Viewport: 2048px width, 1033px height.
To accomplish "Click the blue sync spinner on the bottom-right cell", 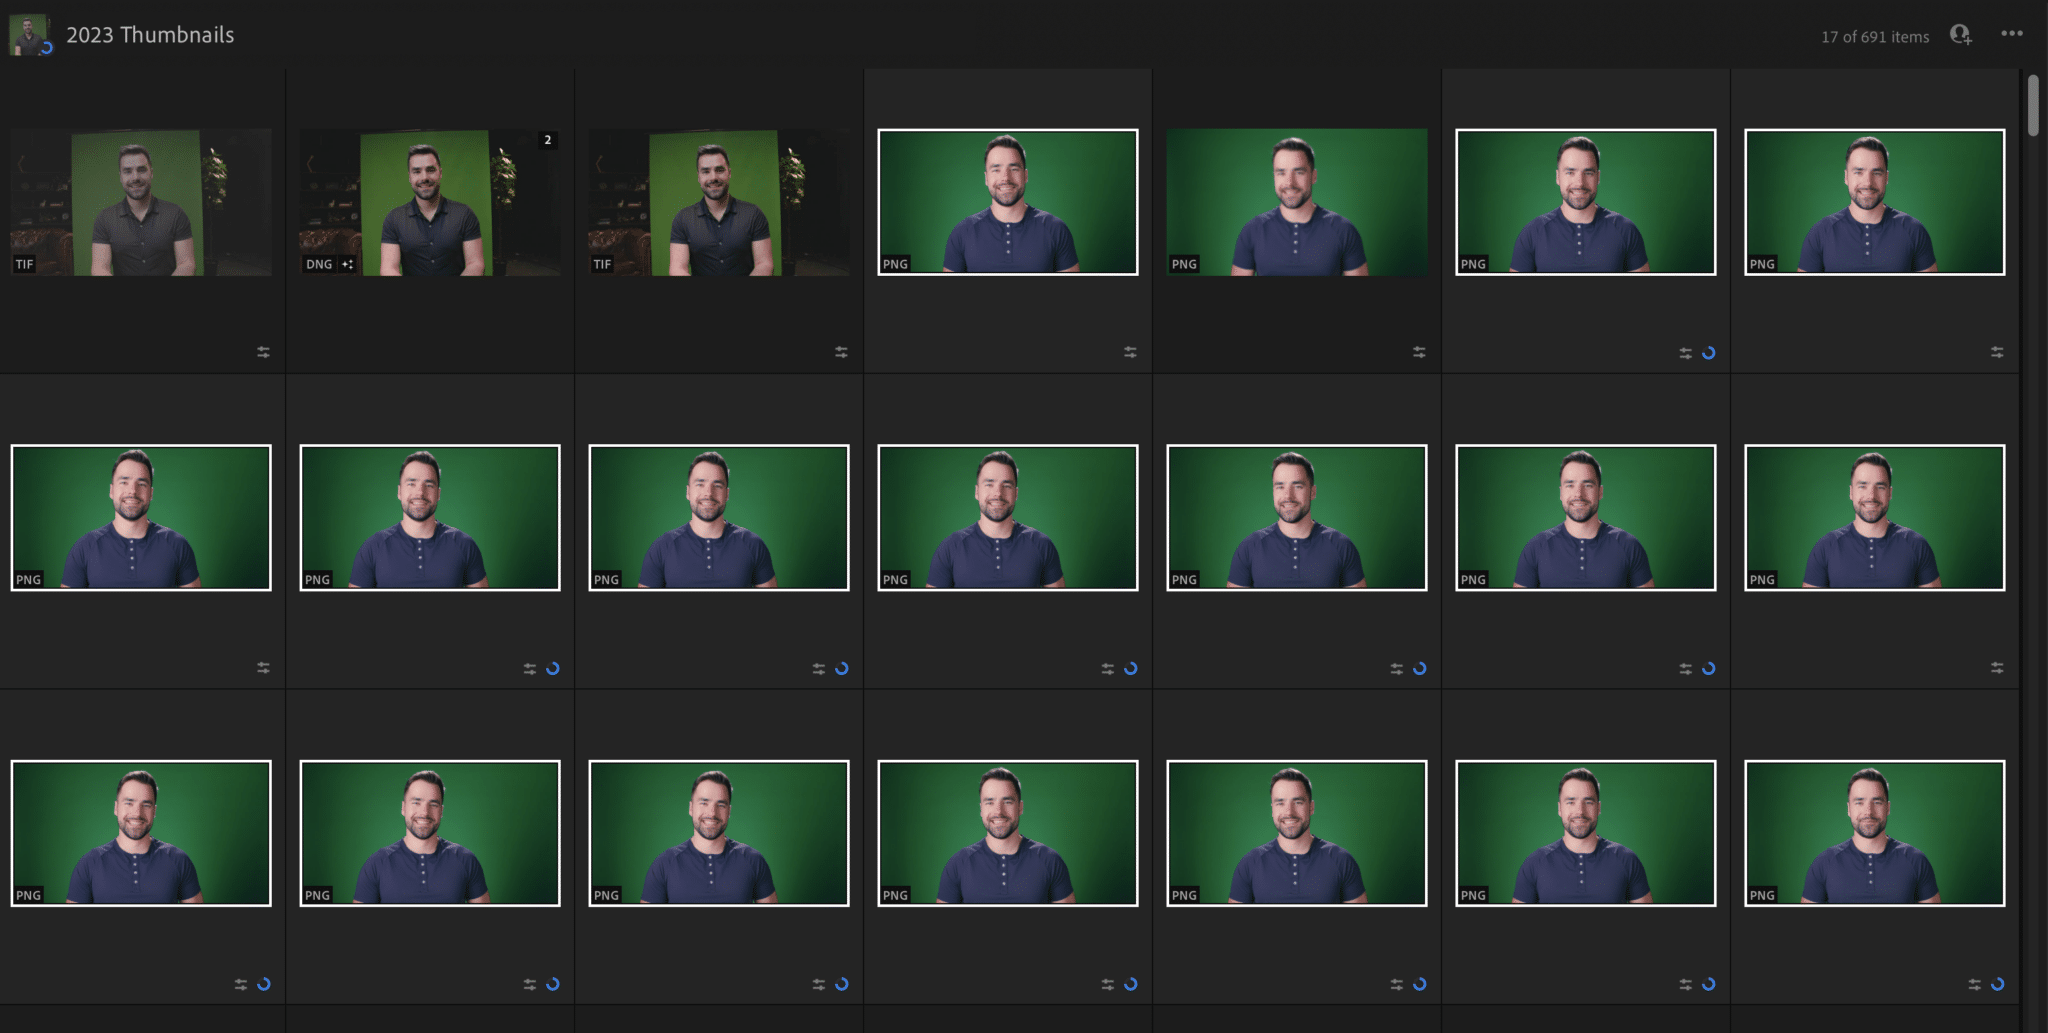I will coord(1996,983).
